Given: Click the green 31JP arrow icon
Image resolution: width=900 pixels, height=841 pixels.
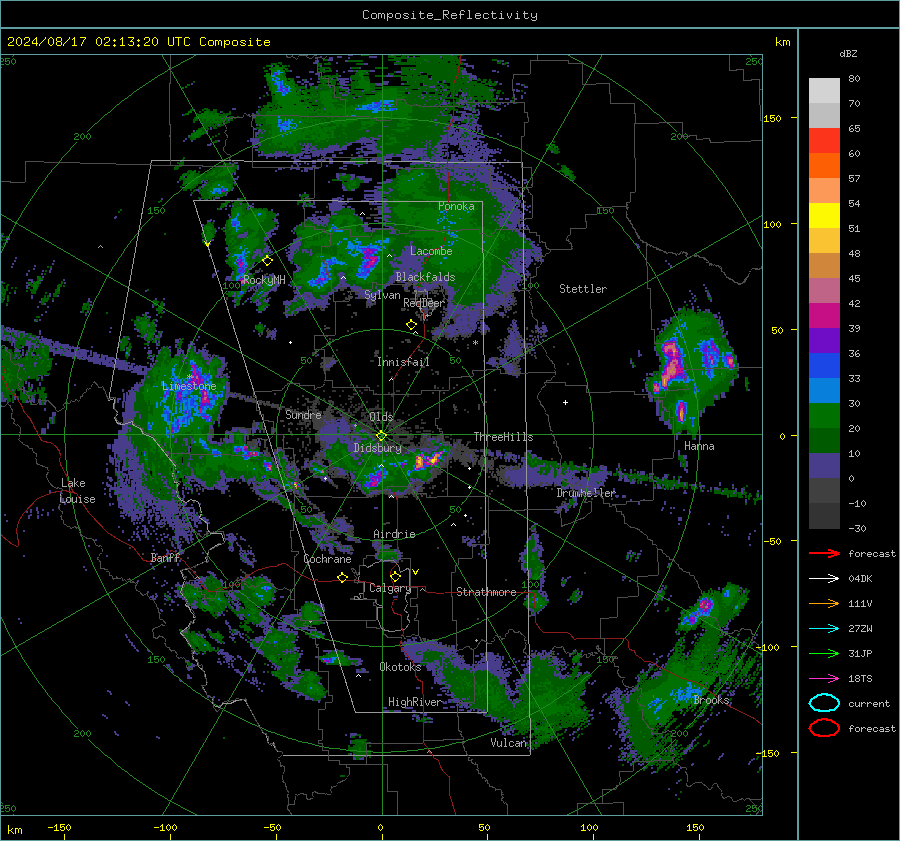Looking at the screenshot, I should click(x=824, y=653).
